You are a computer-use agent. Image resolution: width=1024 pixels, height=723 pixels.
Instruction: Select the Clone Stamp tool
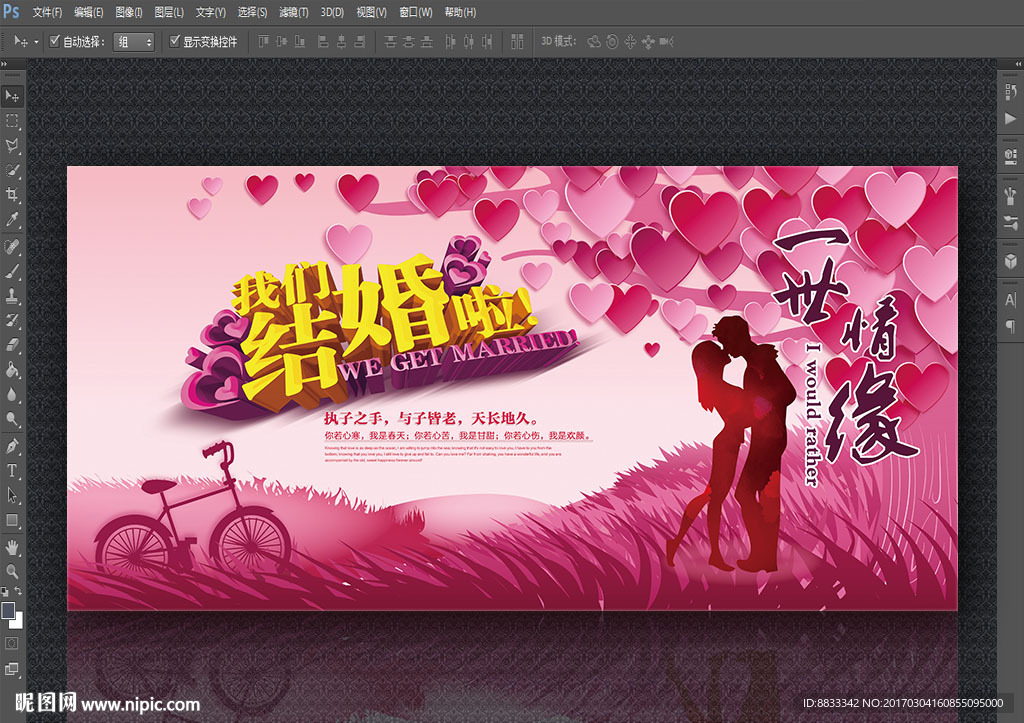pos(12,296)
